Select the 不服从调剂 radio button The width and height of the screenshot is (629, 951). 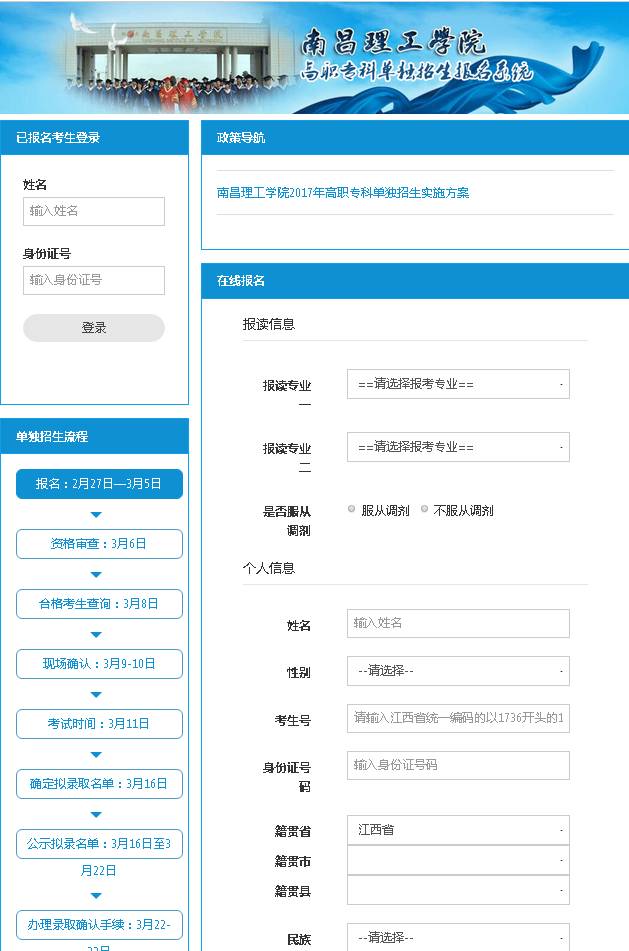(x=424, y=509)
